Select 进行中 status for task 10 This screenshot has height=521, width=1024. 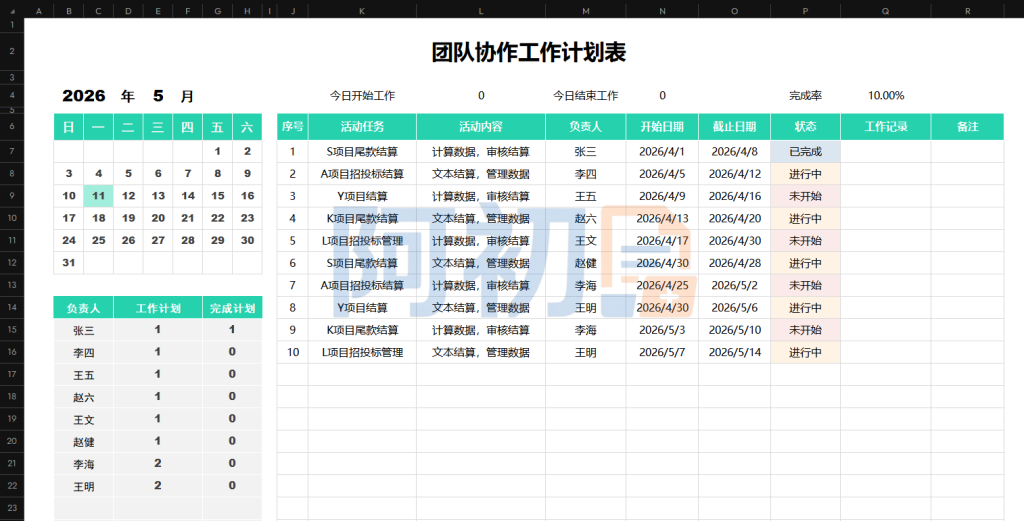pyautogui.click(x=805, y=352)
